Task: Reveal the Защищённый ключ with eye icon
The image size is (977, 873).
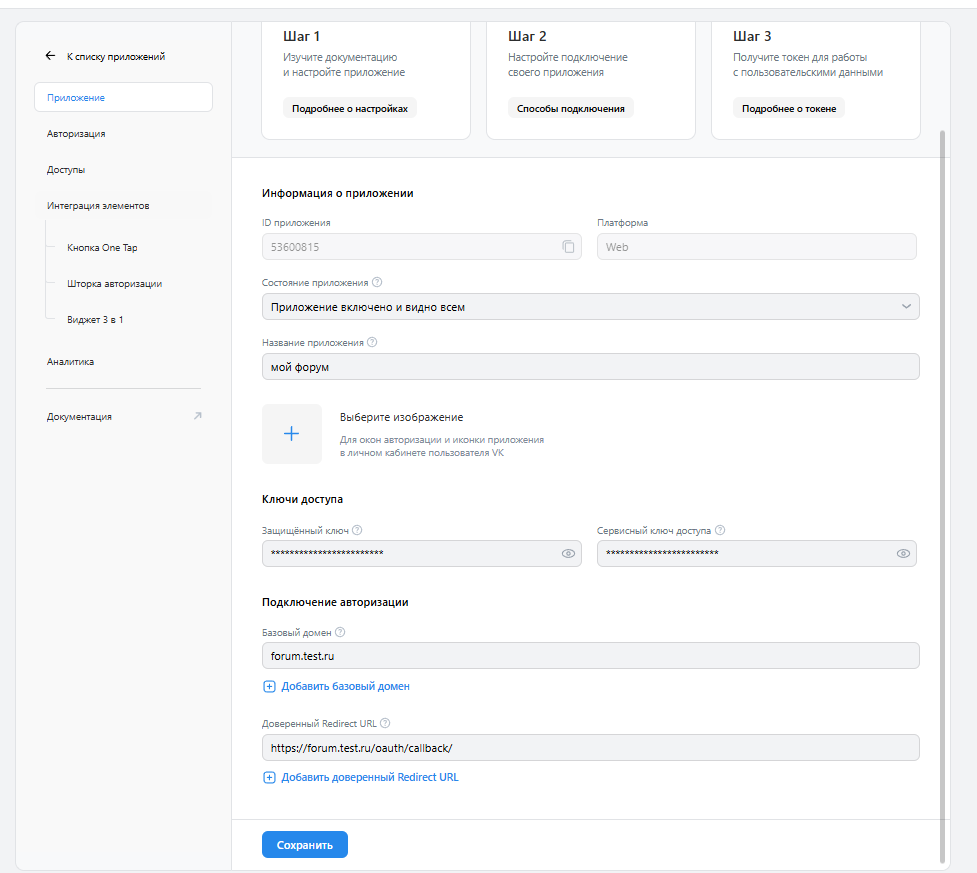Action: coord(568,553)
